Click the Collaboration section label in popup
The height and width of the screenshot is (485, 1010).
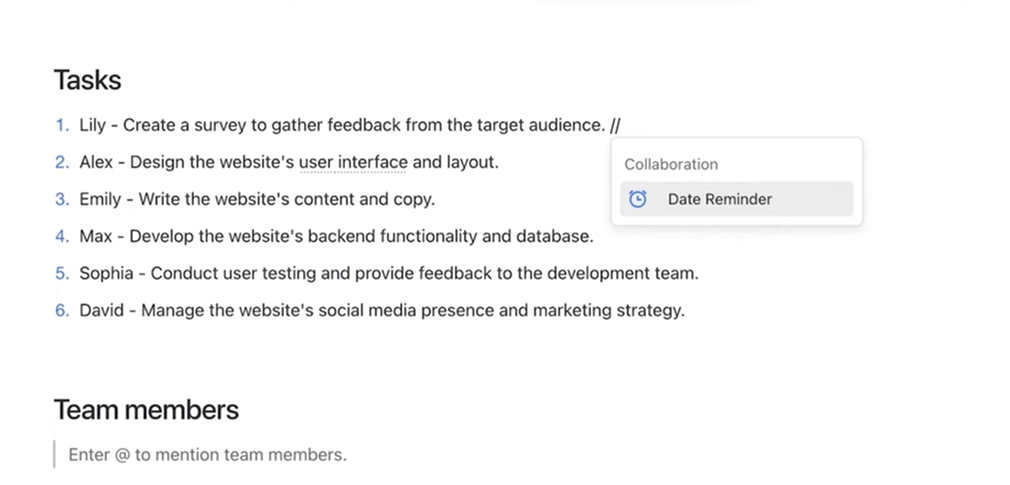pos(671,164)
